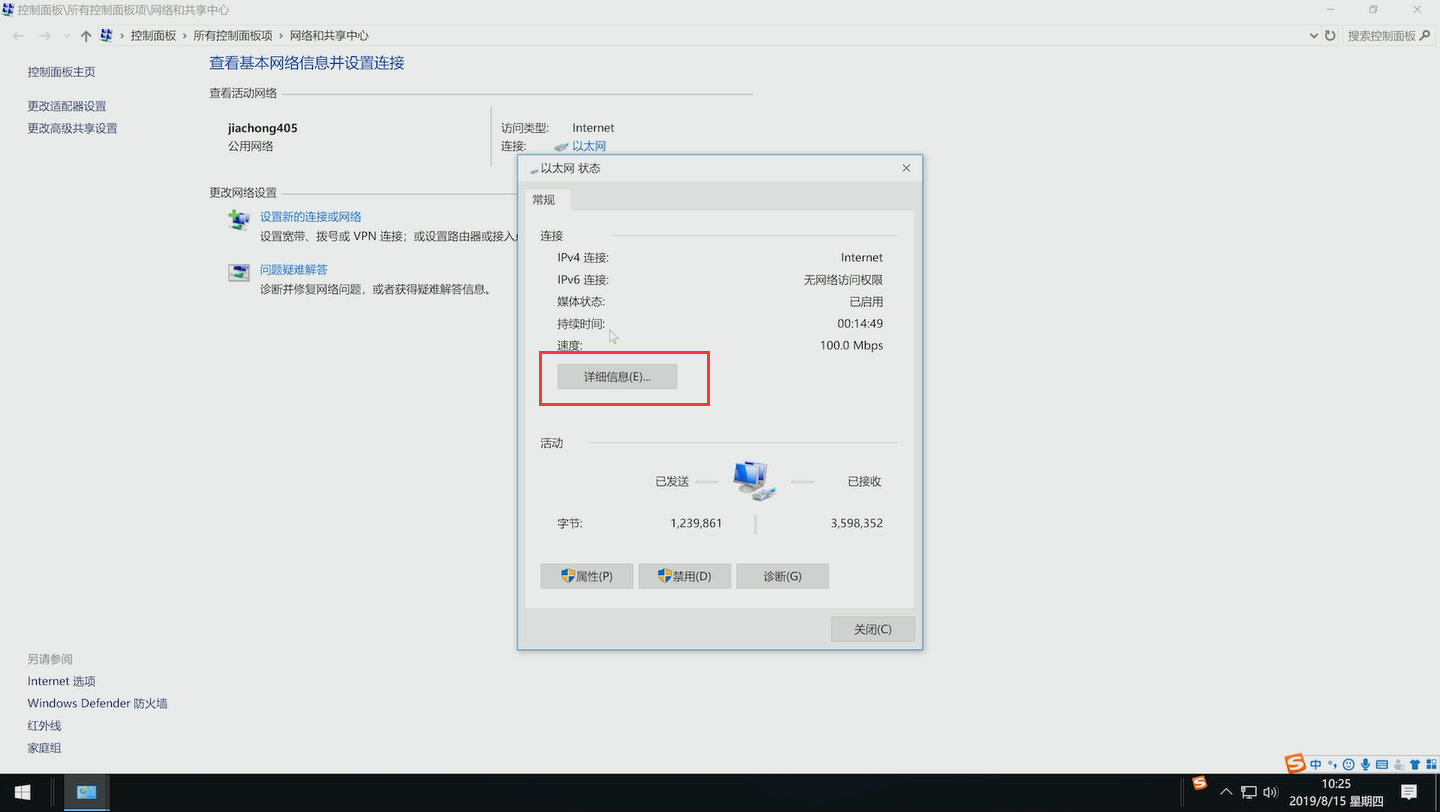This screenshot has height=812, width=1440.
Task: Click the Forward arrow in navigation bar
Action: (x=44, y=36)
